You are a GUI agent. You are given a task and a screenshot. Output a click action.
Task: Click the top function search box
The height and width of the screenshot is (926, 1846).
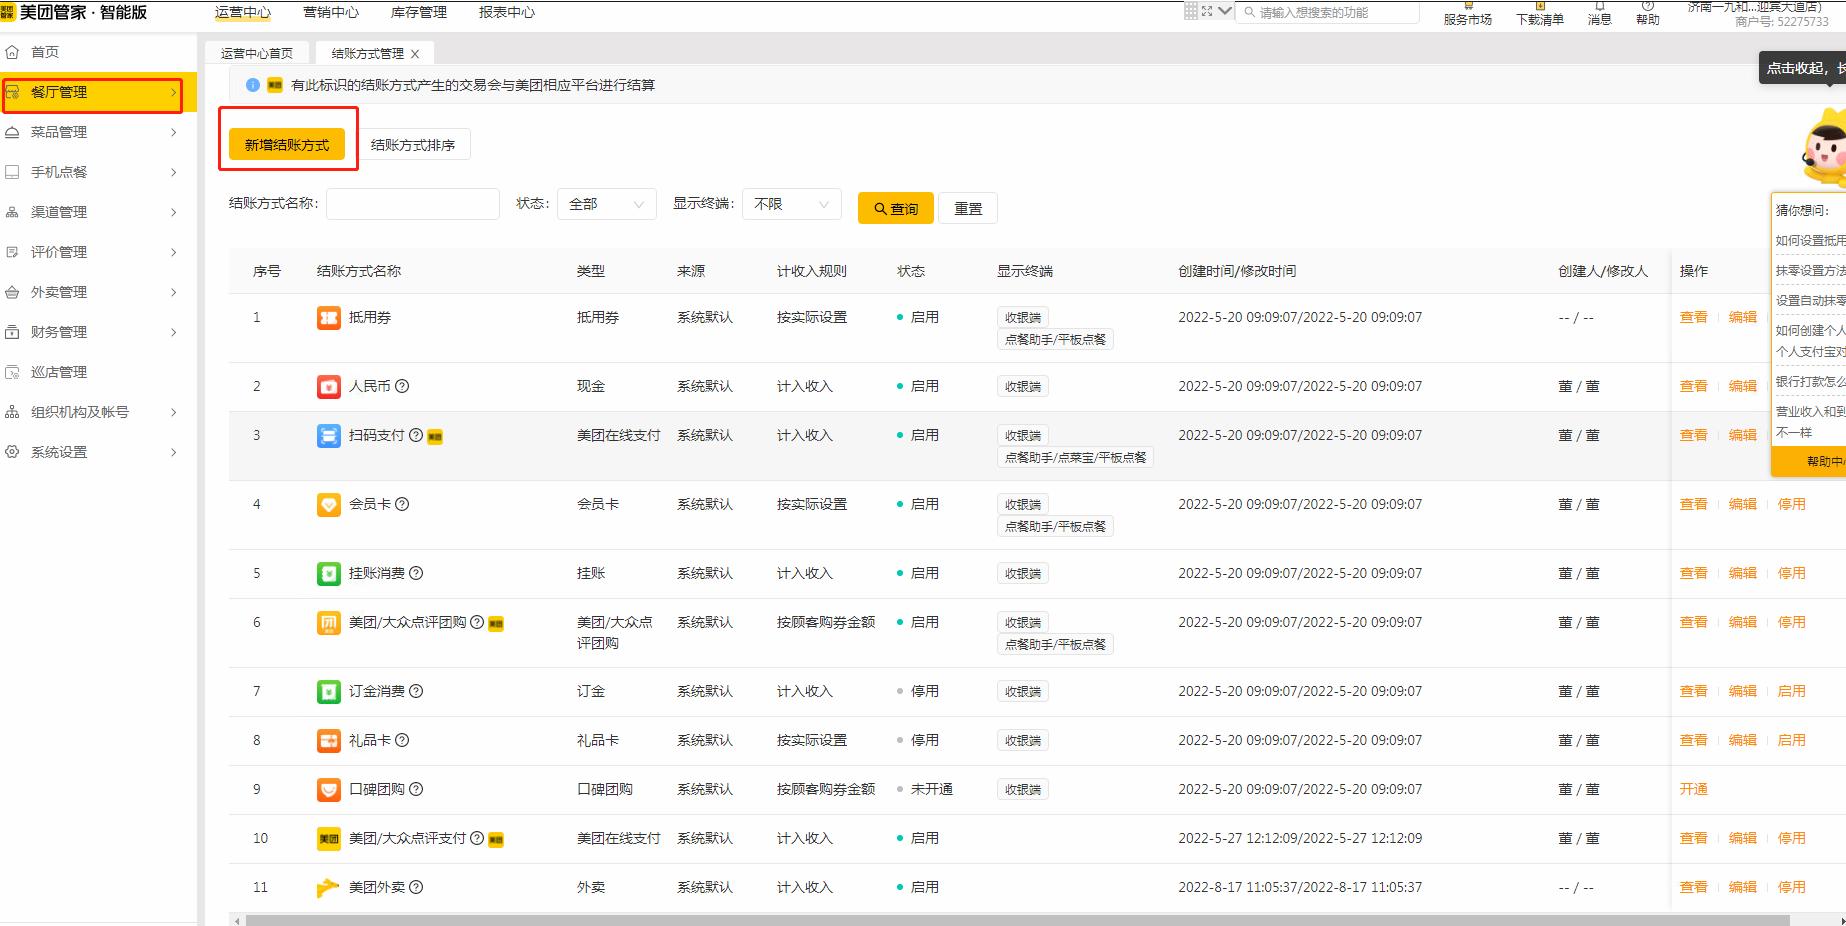[1327, 12]
